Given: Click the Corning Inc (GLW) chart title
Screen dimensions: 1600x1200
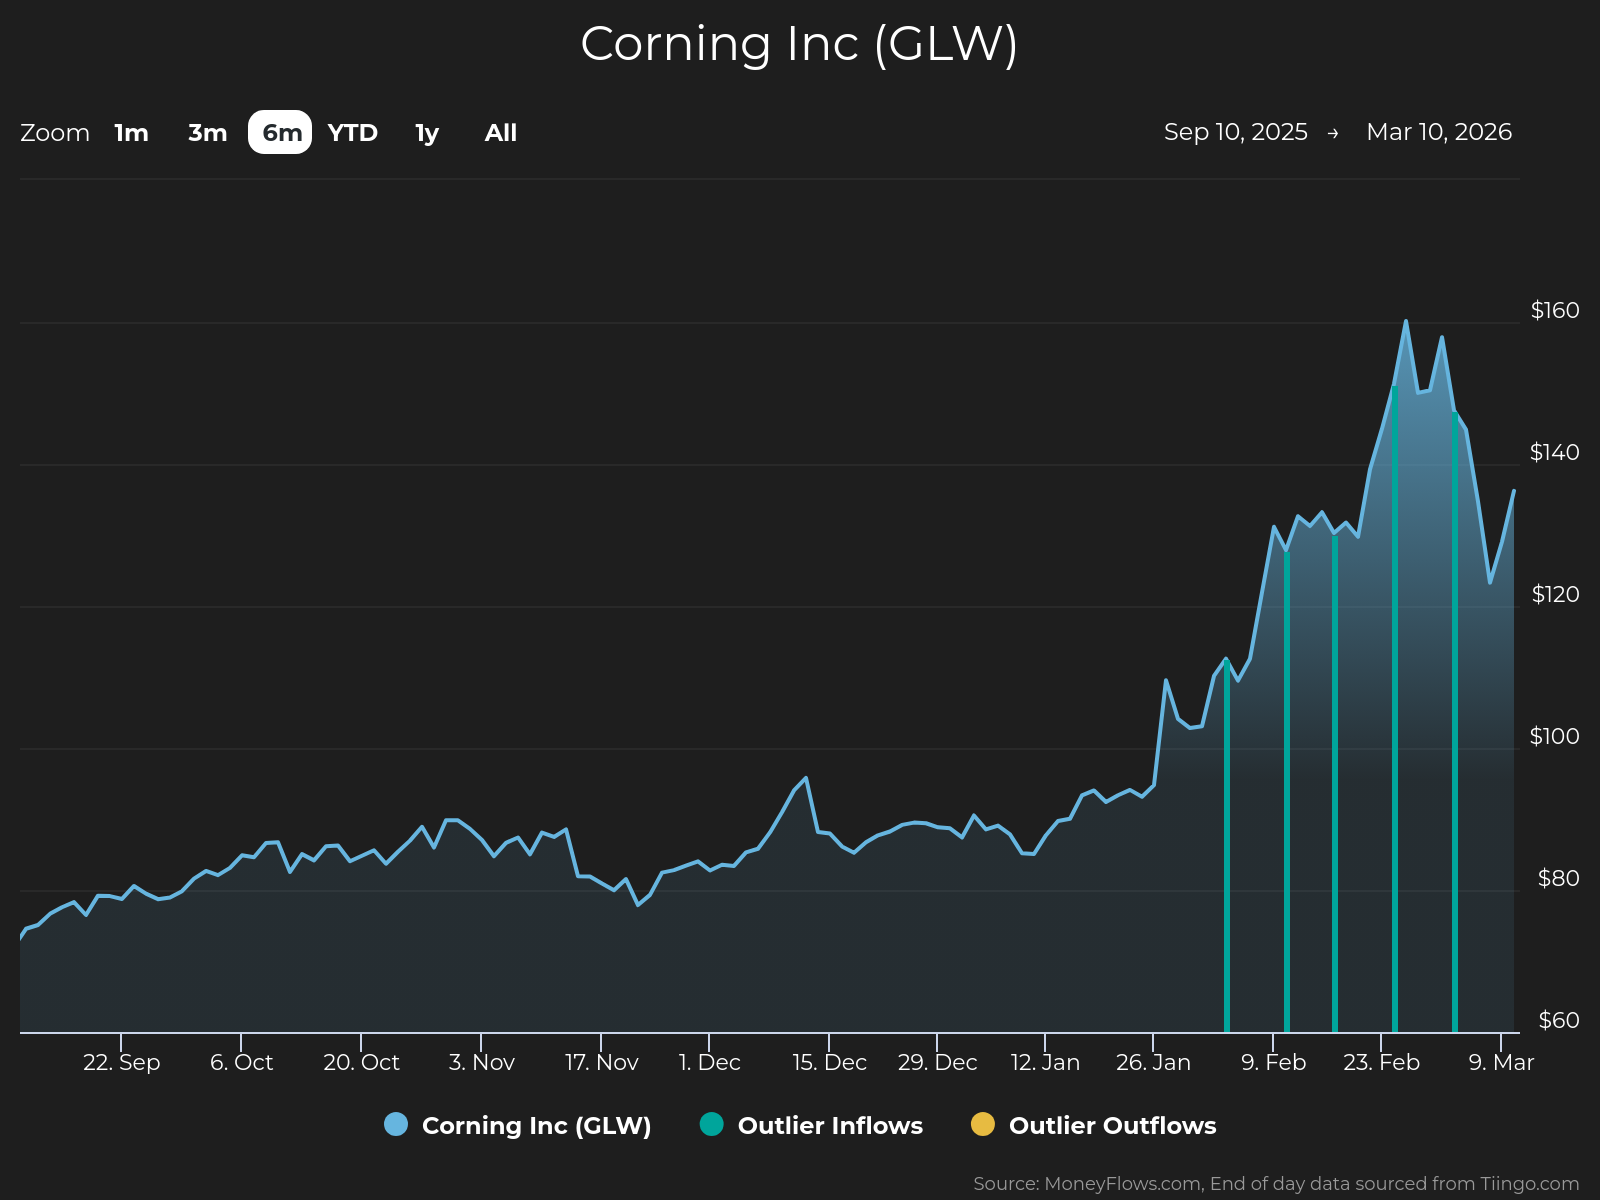Looking at the screenshot, I should (799, 44).
